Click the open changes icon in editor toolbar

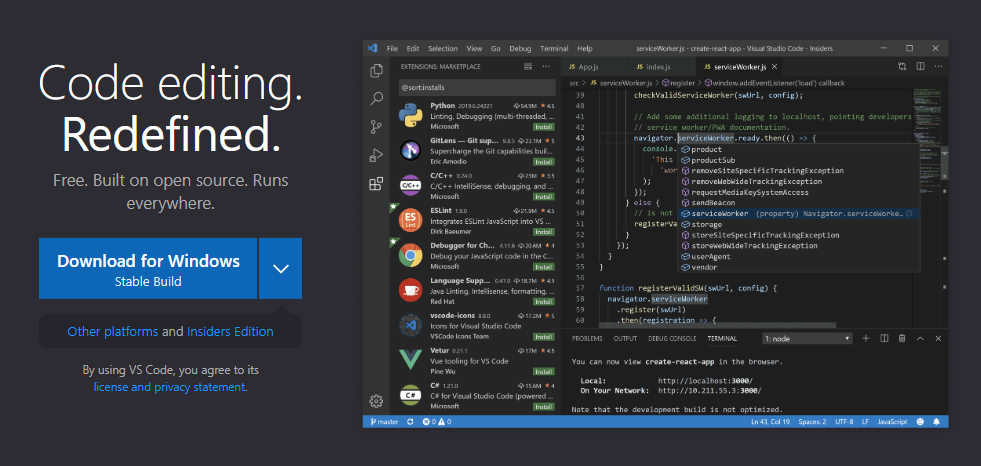[902, 66]
